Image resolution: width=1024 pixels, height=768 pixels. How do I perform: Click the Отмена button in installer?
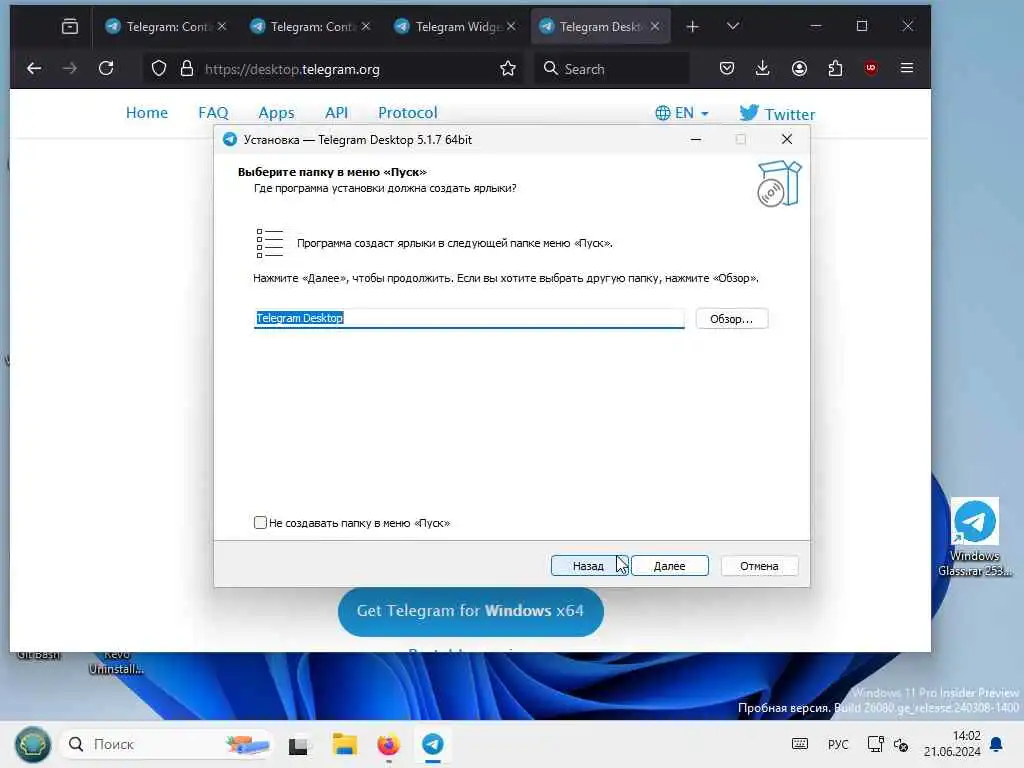click(x=759, y=566)
